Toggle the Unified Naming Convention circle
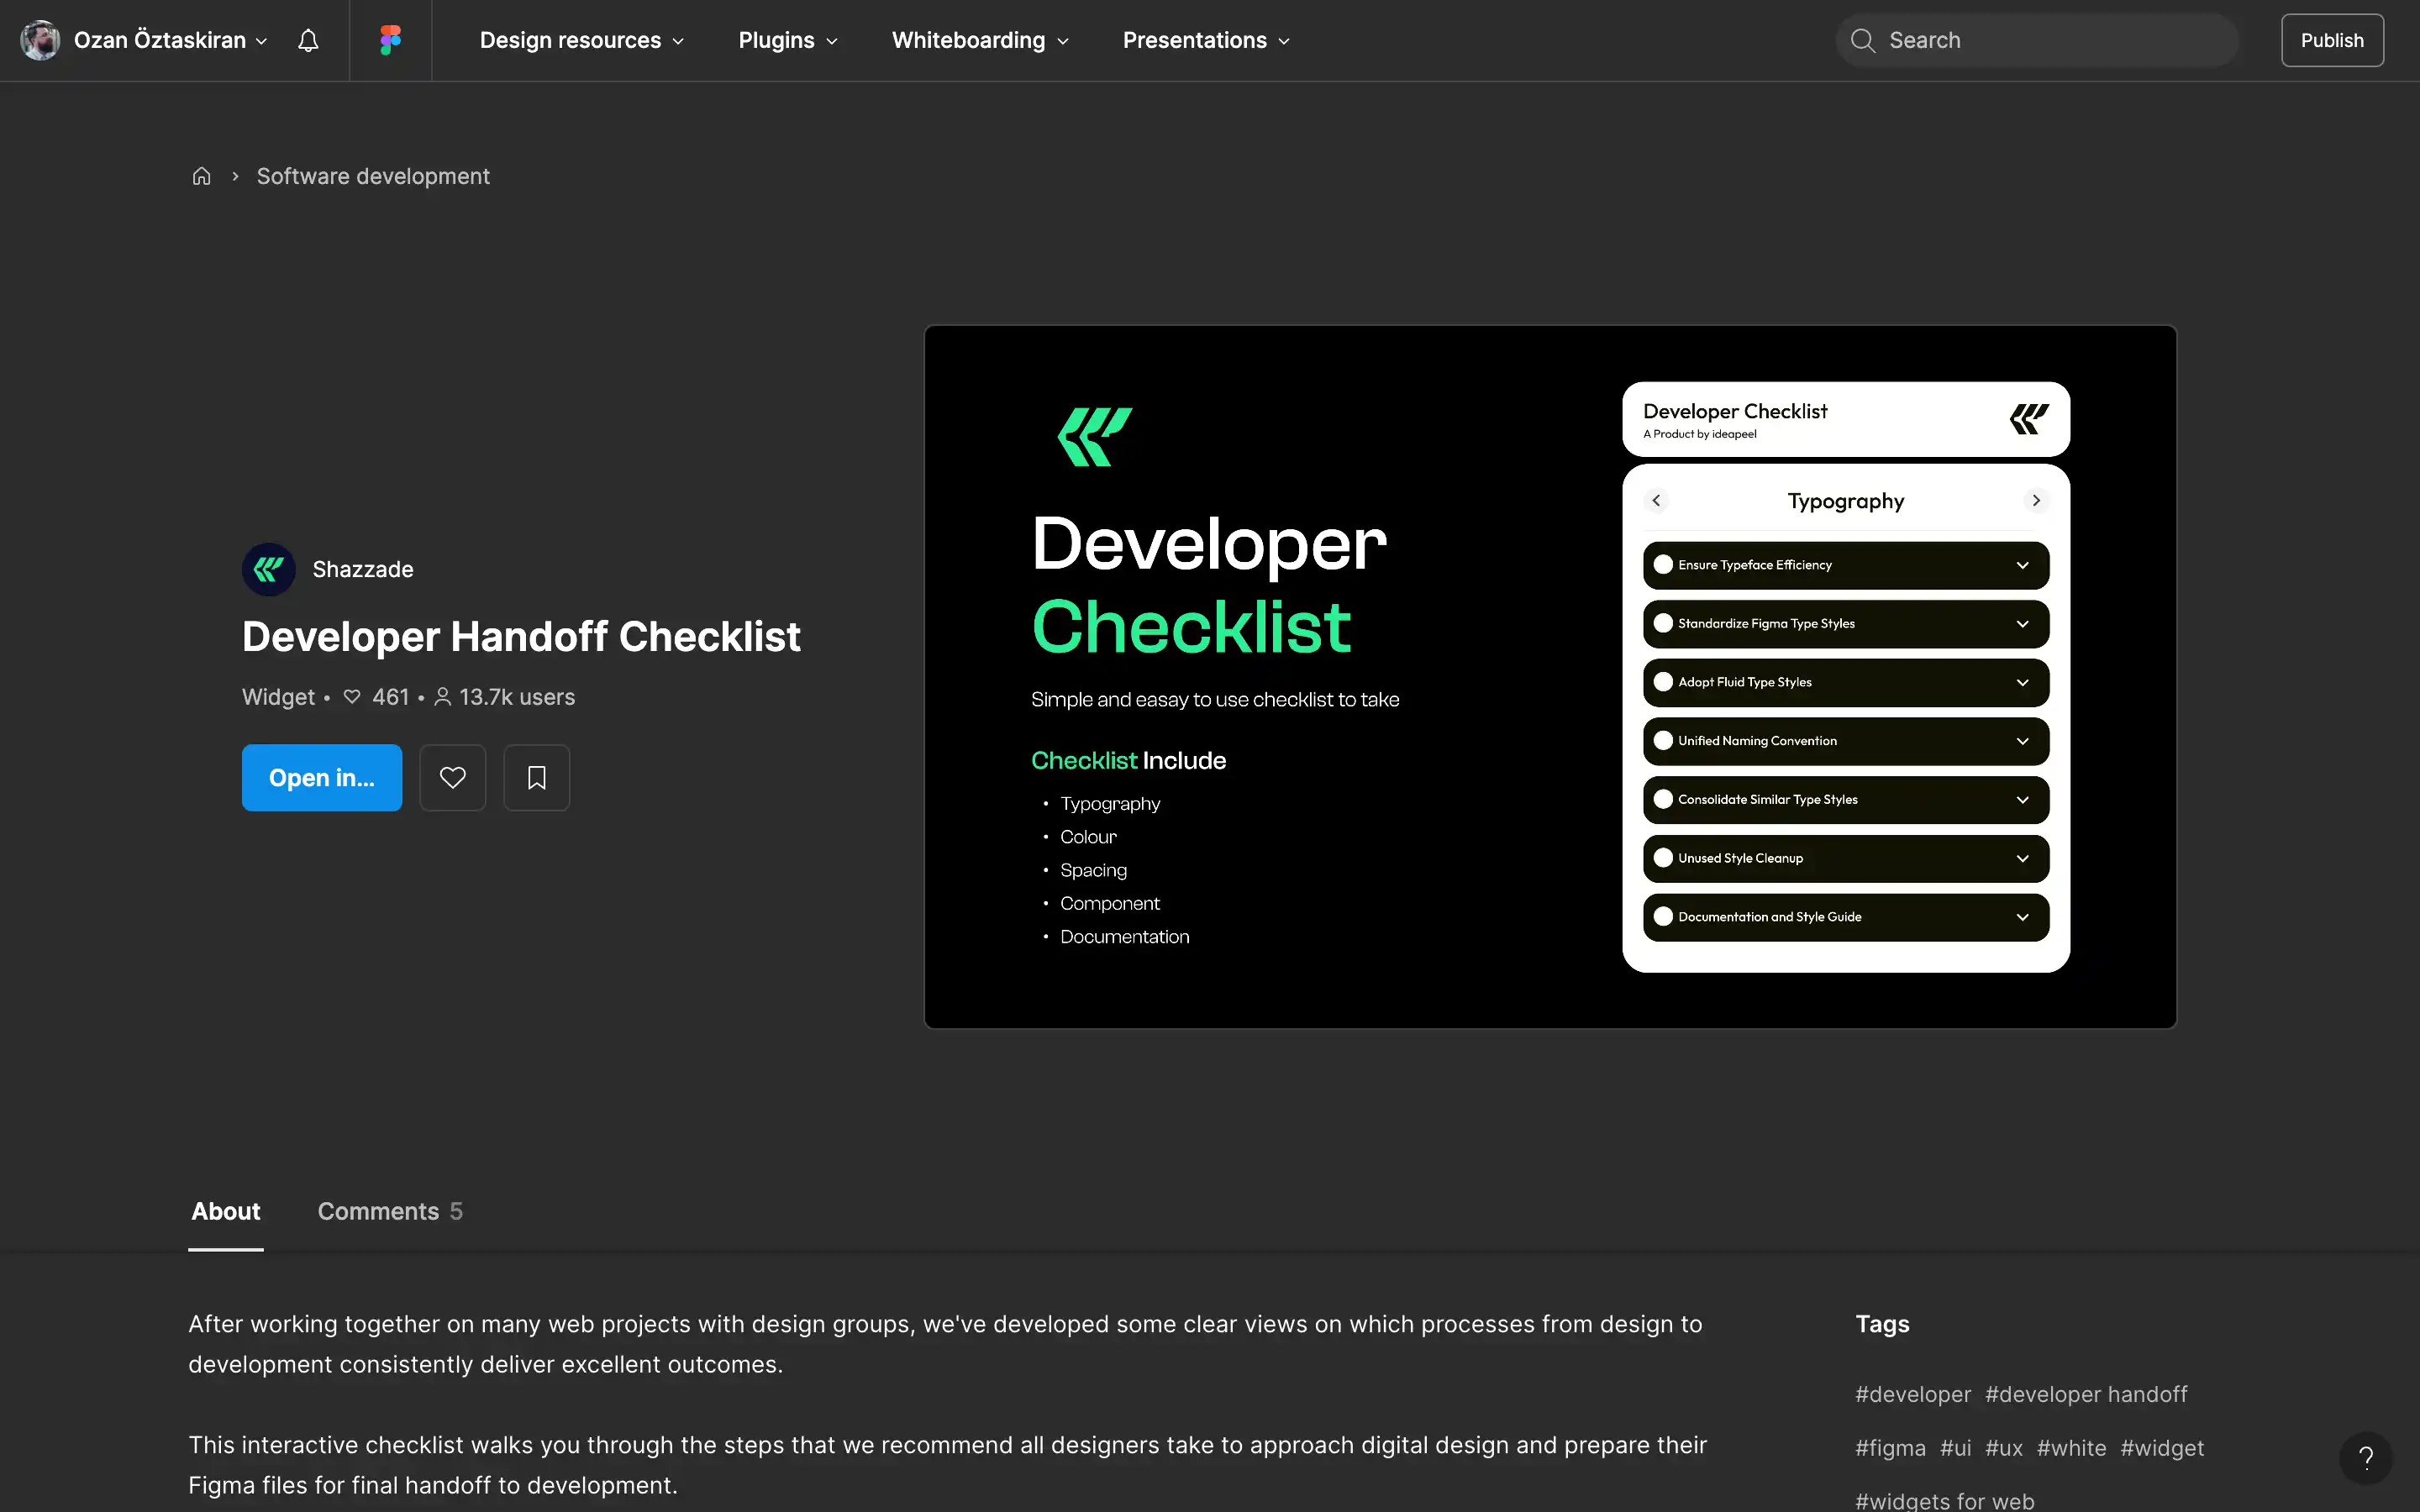Viewport: 2420px width, 1512px height. click(1663, 741)
